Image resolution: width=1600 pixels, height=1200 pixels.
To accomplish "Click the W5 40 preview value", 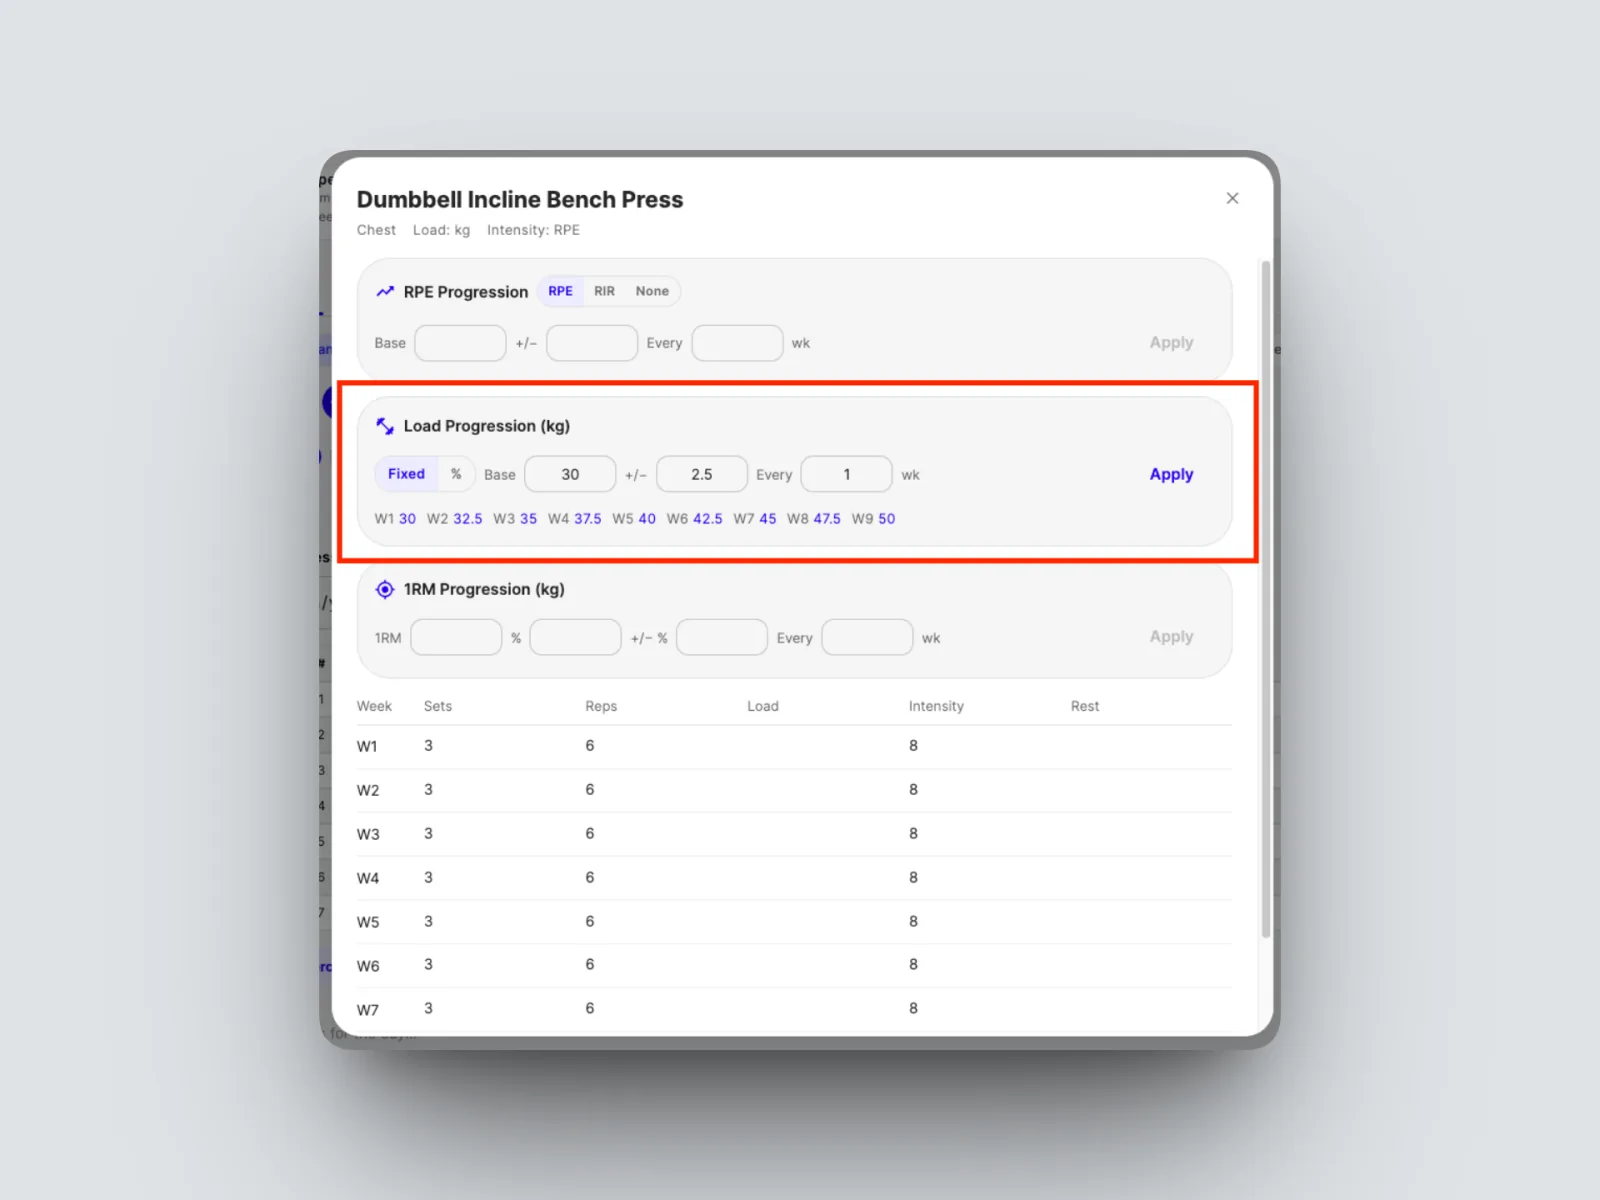I will tap(634, 519).
